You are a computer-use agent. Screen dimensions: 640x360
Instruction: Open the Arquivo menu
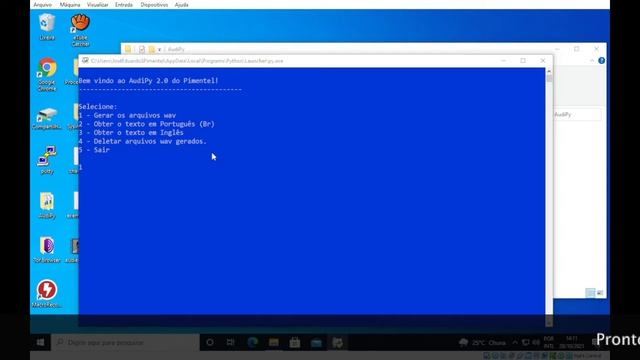42,5
